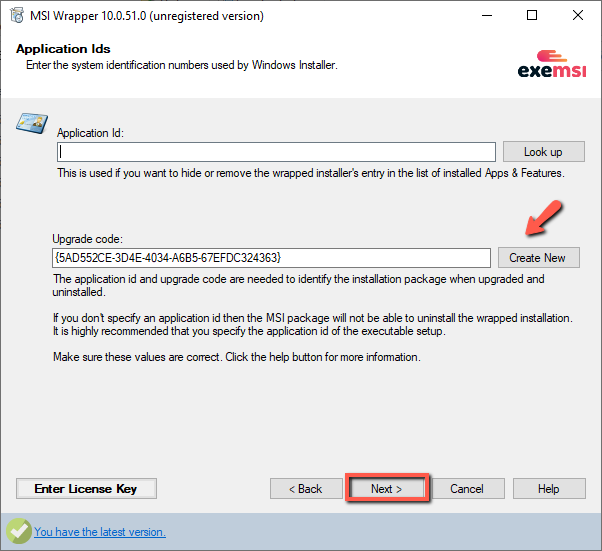Open the 'You have the latest version' link
The width and height of the screenshot is (602, 551).
point(100,532)
